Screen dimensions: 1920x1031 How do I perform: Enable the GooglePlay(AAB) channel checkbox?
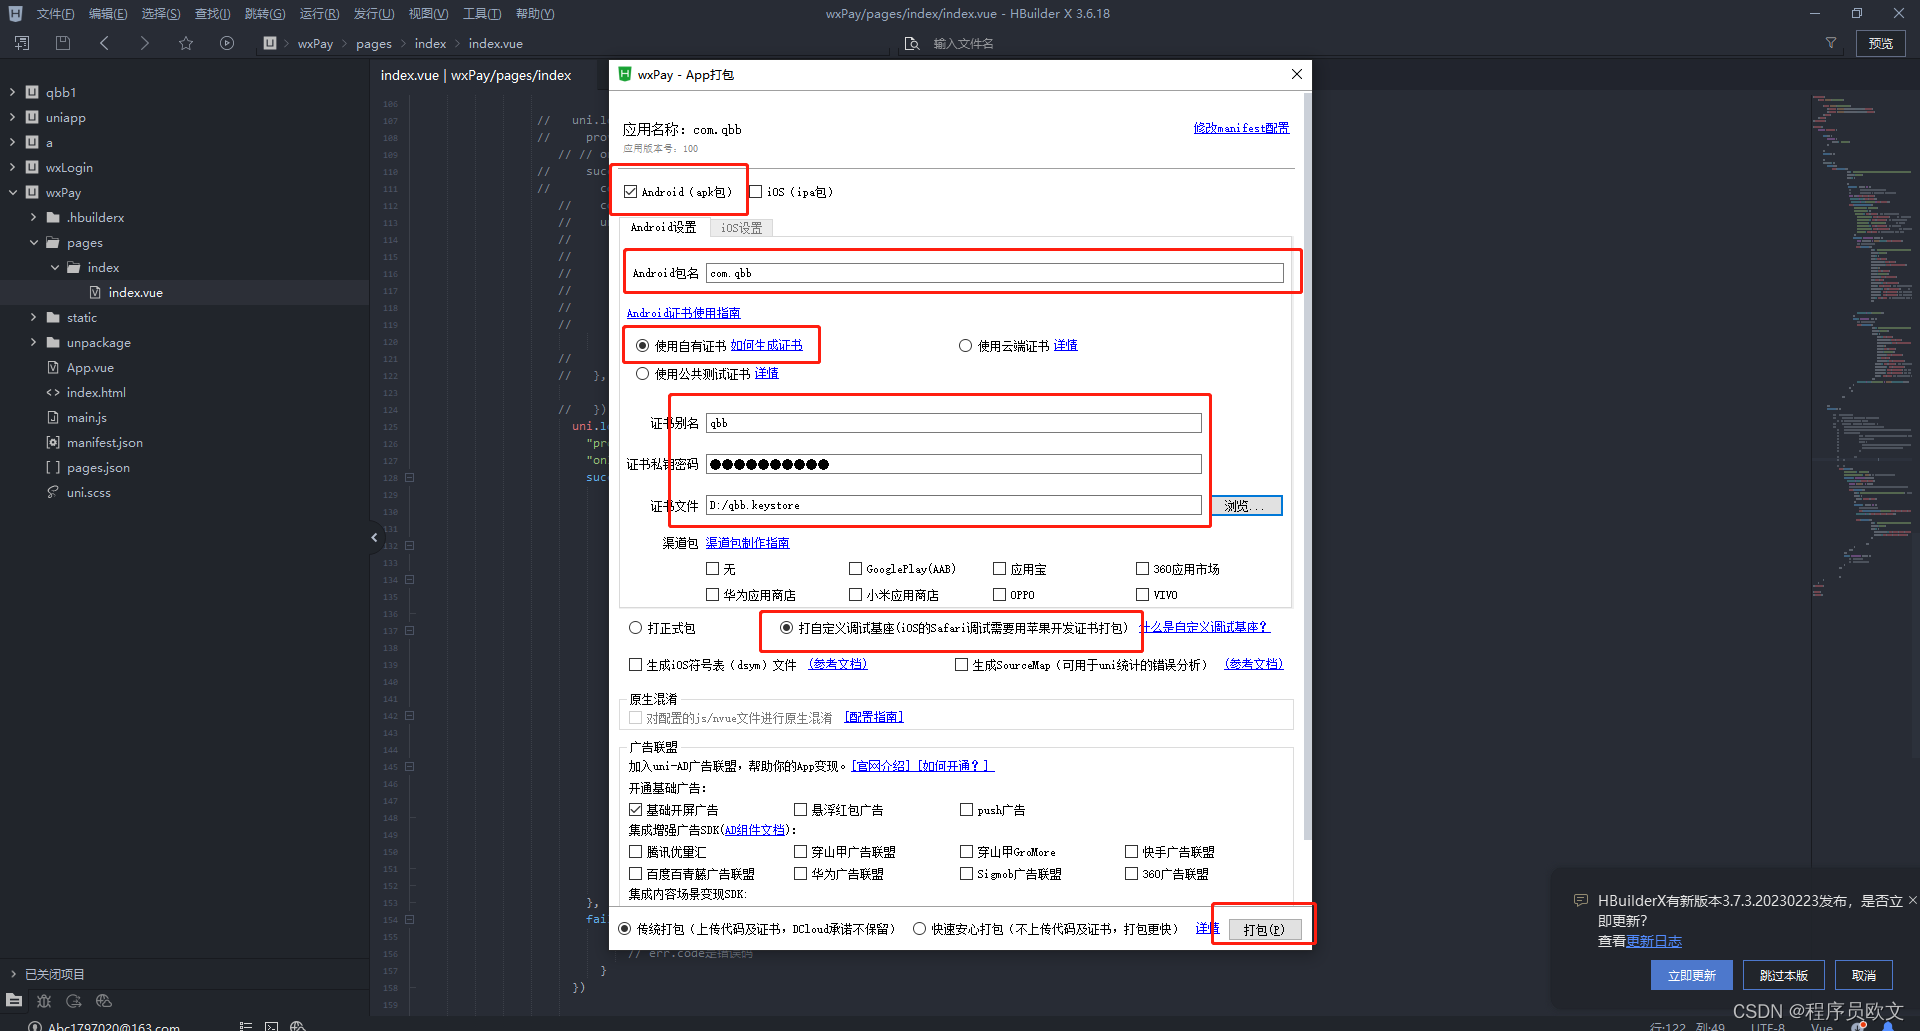pos(856,568)
